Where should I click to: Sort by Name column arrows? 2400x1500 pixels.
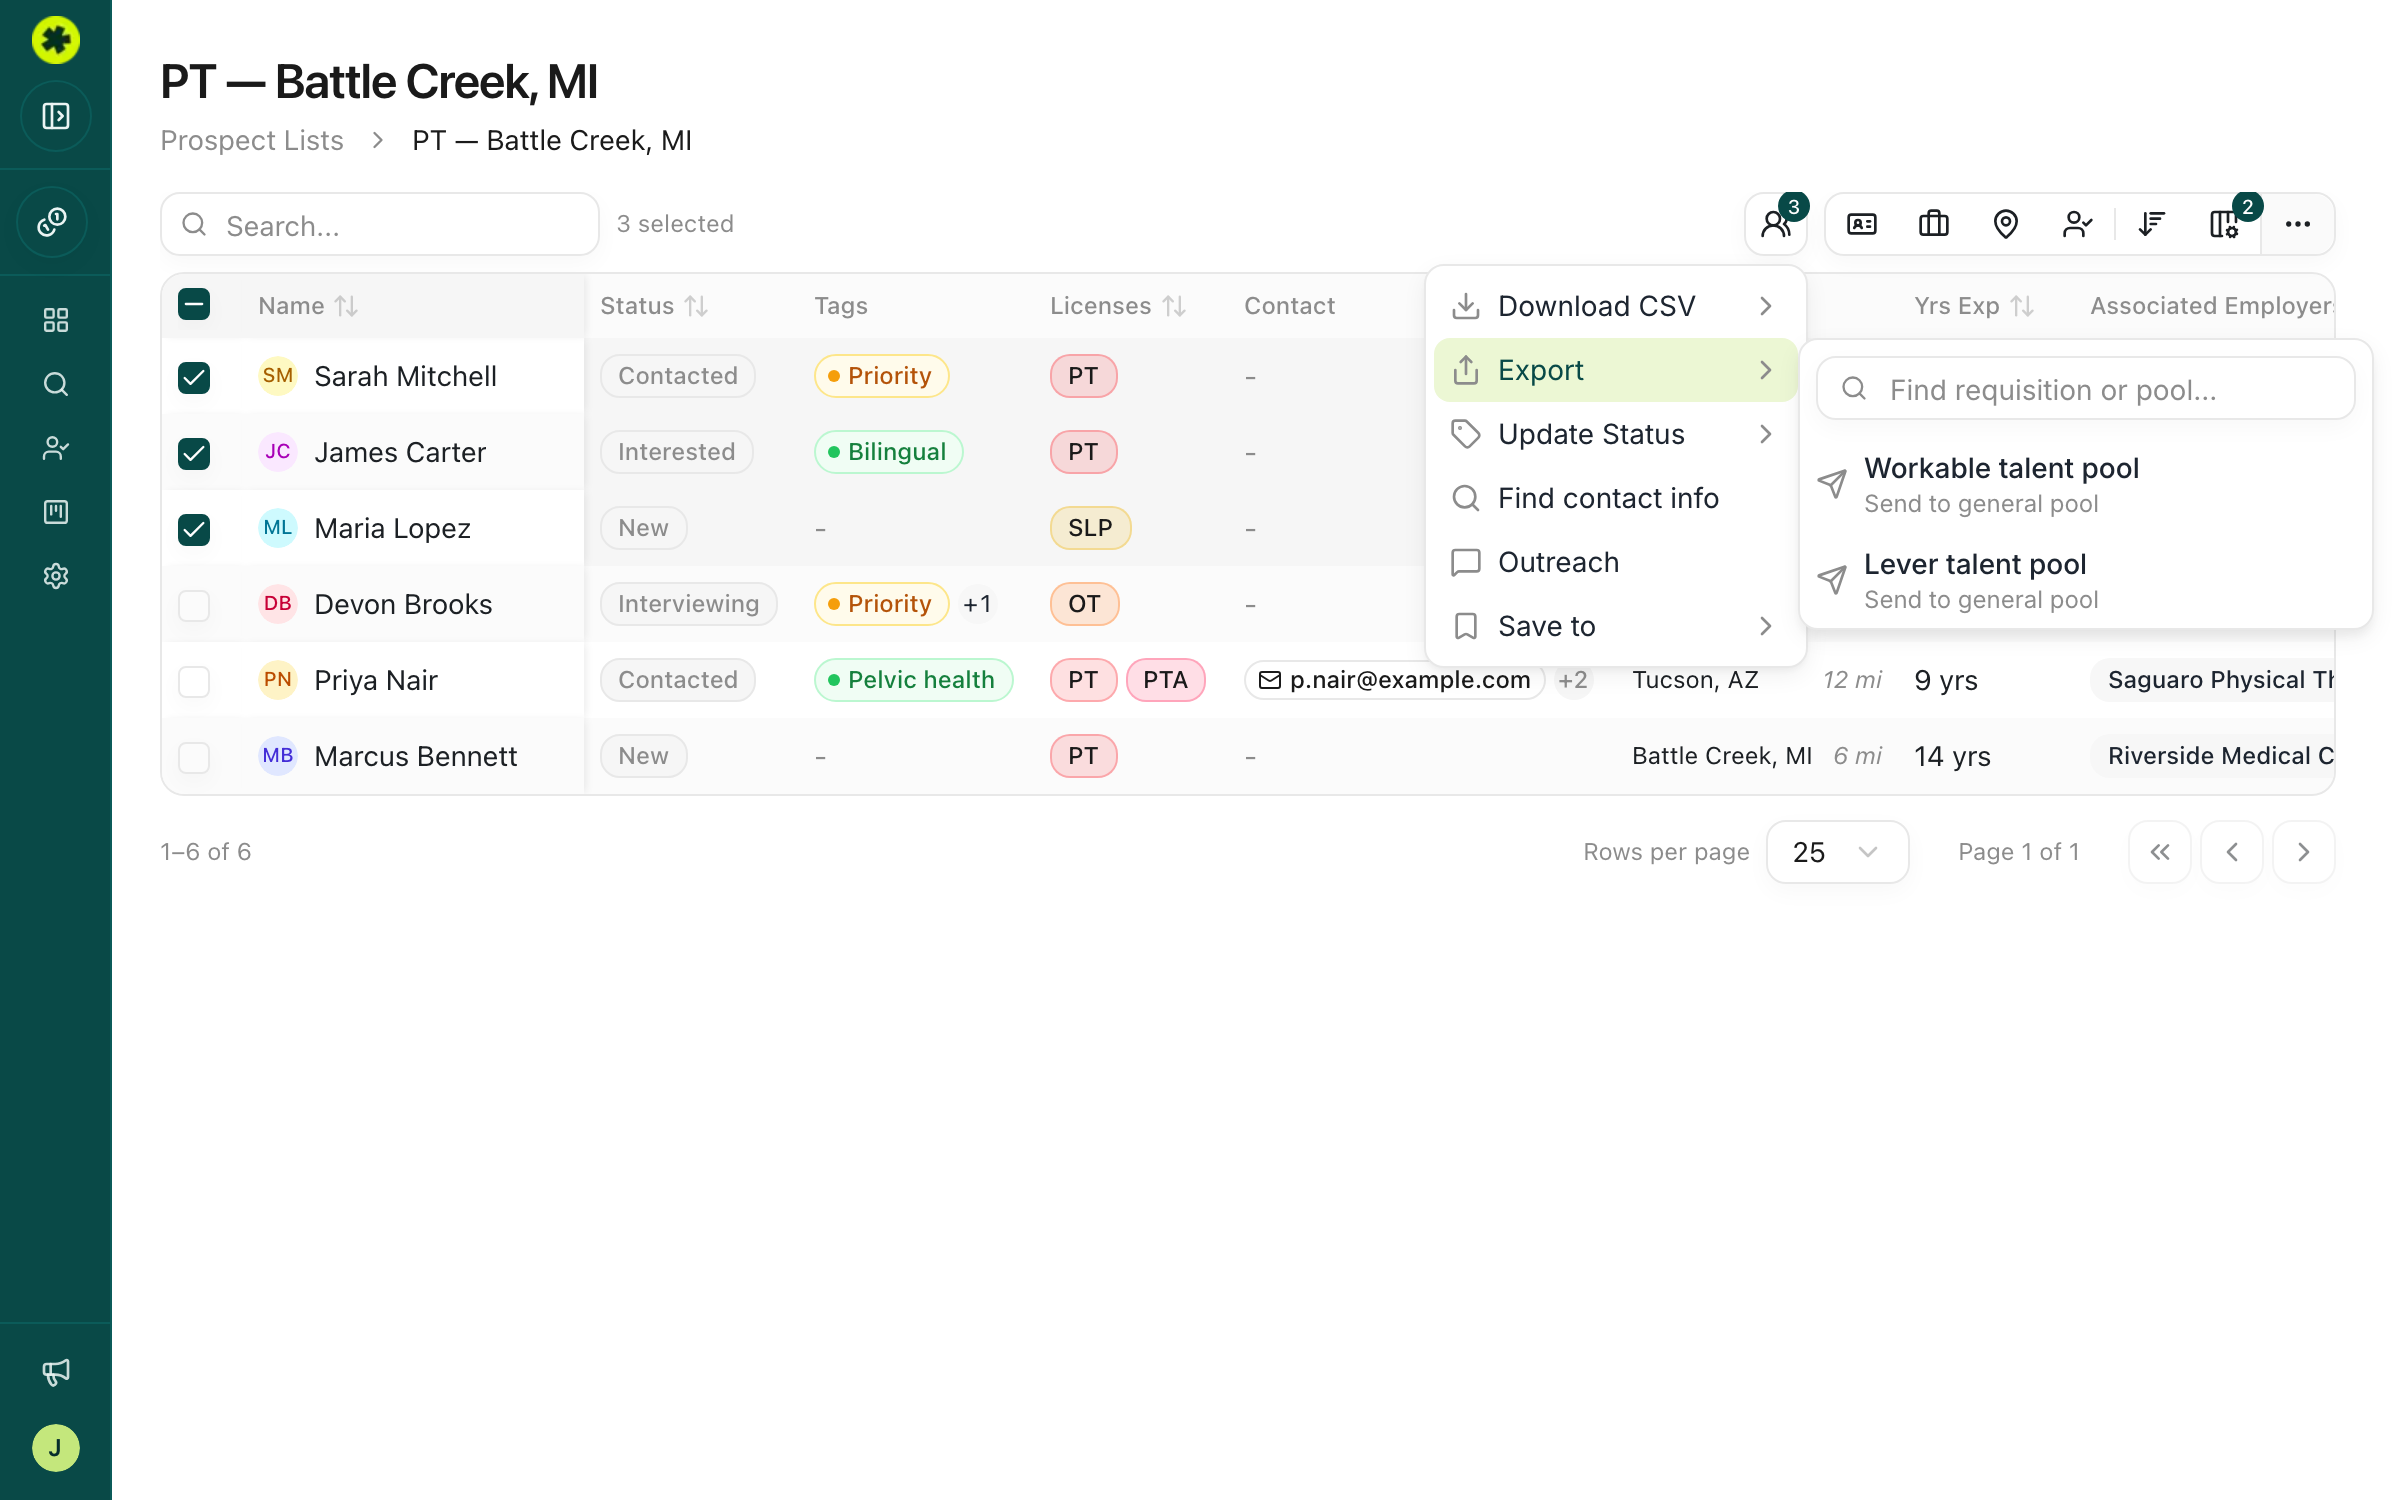346,306
